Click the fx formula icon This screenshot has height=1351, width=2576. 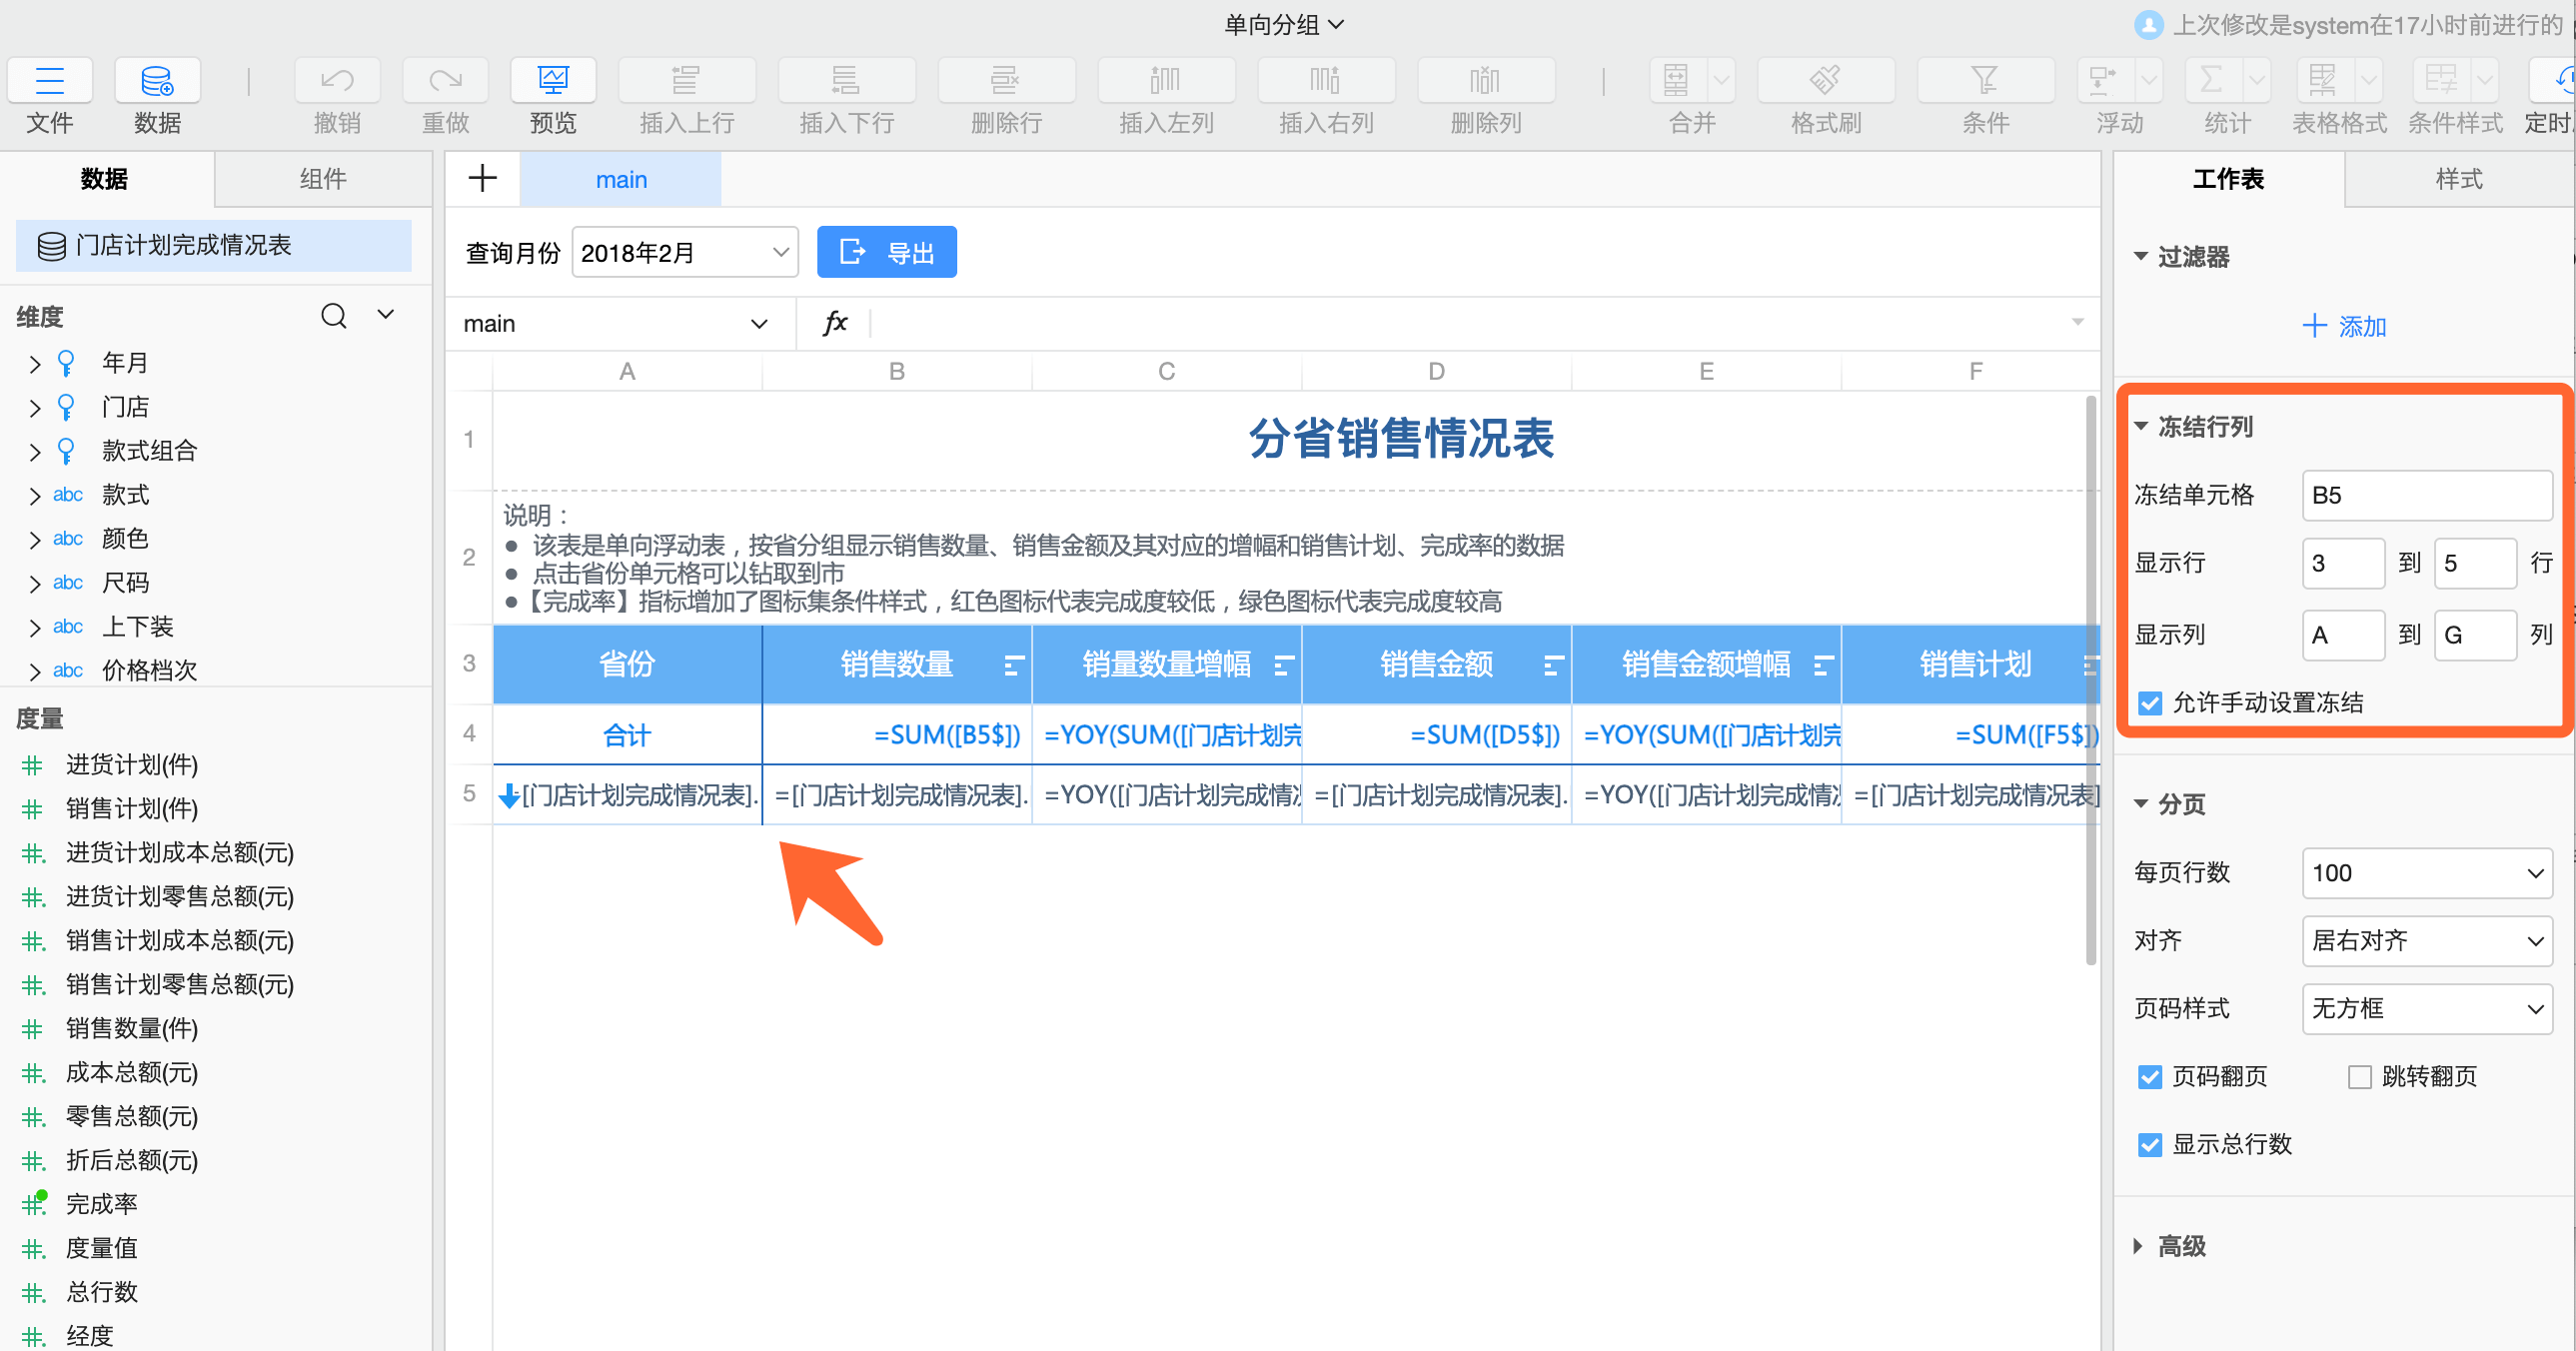835,323
